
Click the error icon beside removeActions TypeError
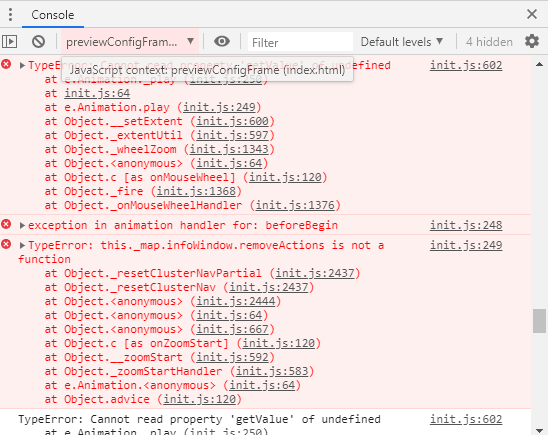coord(6,244)
